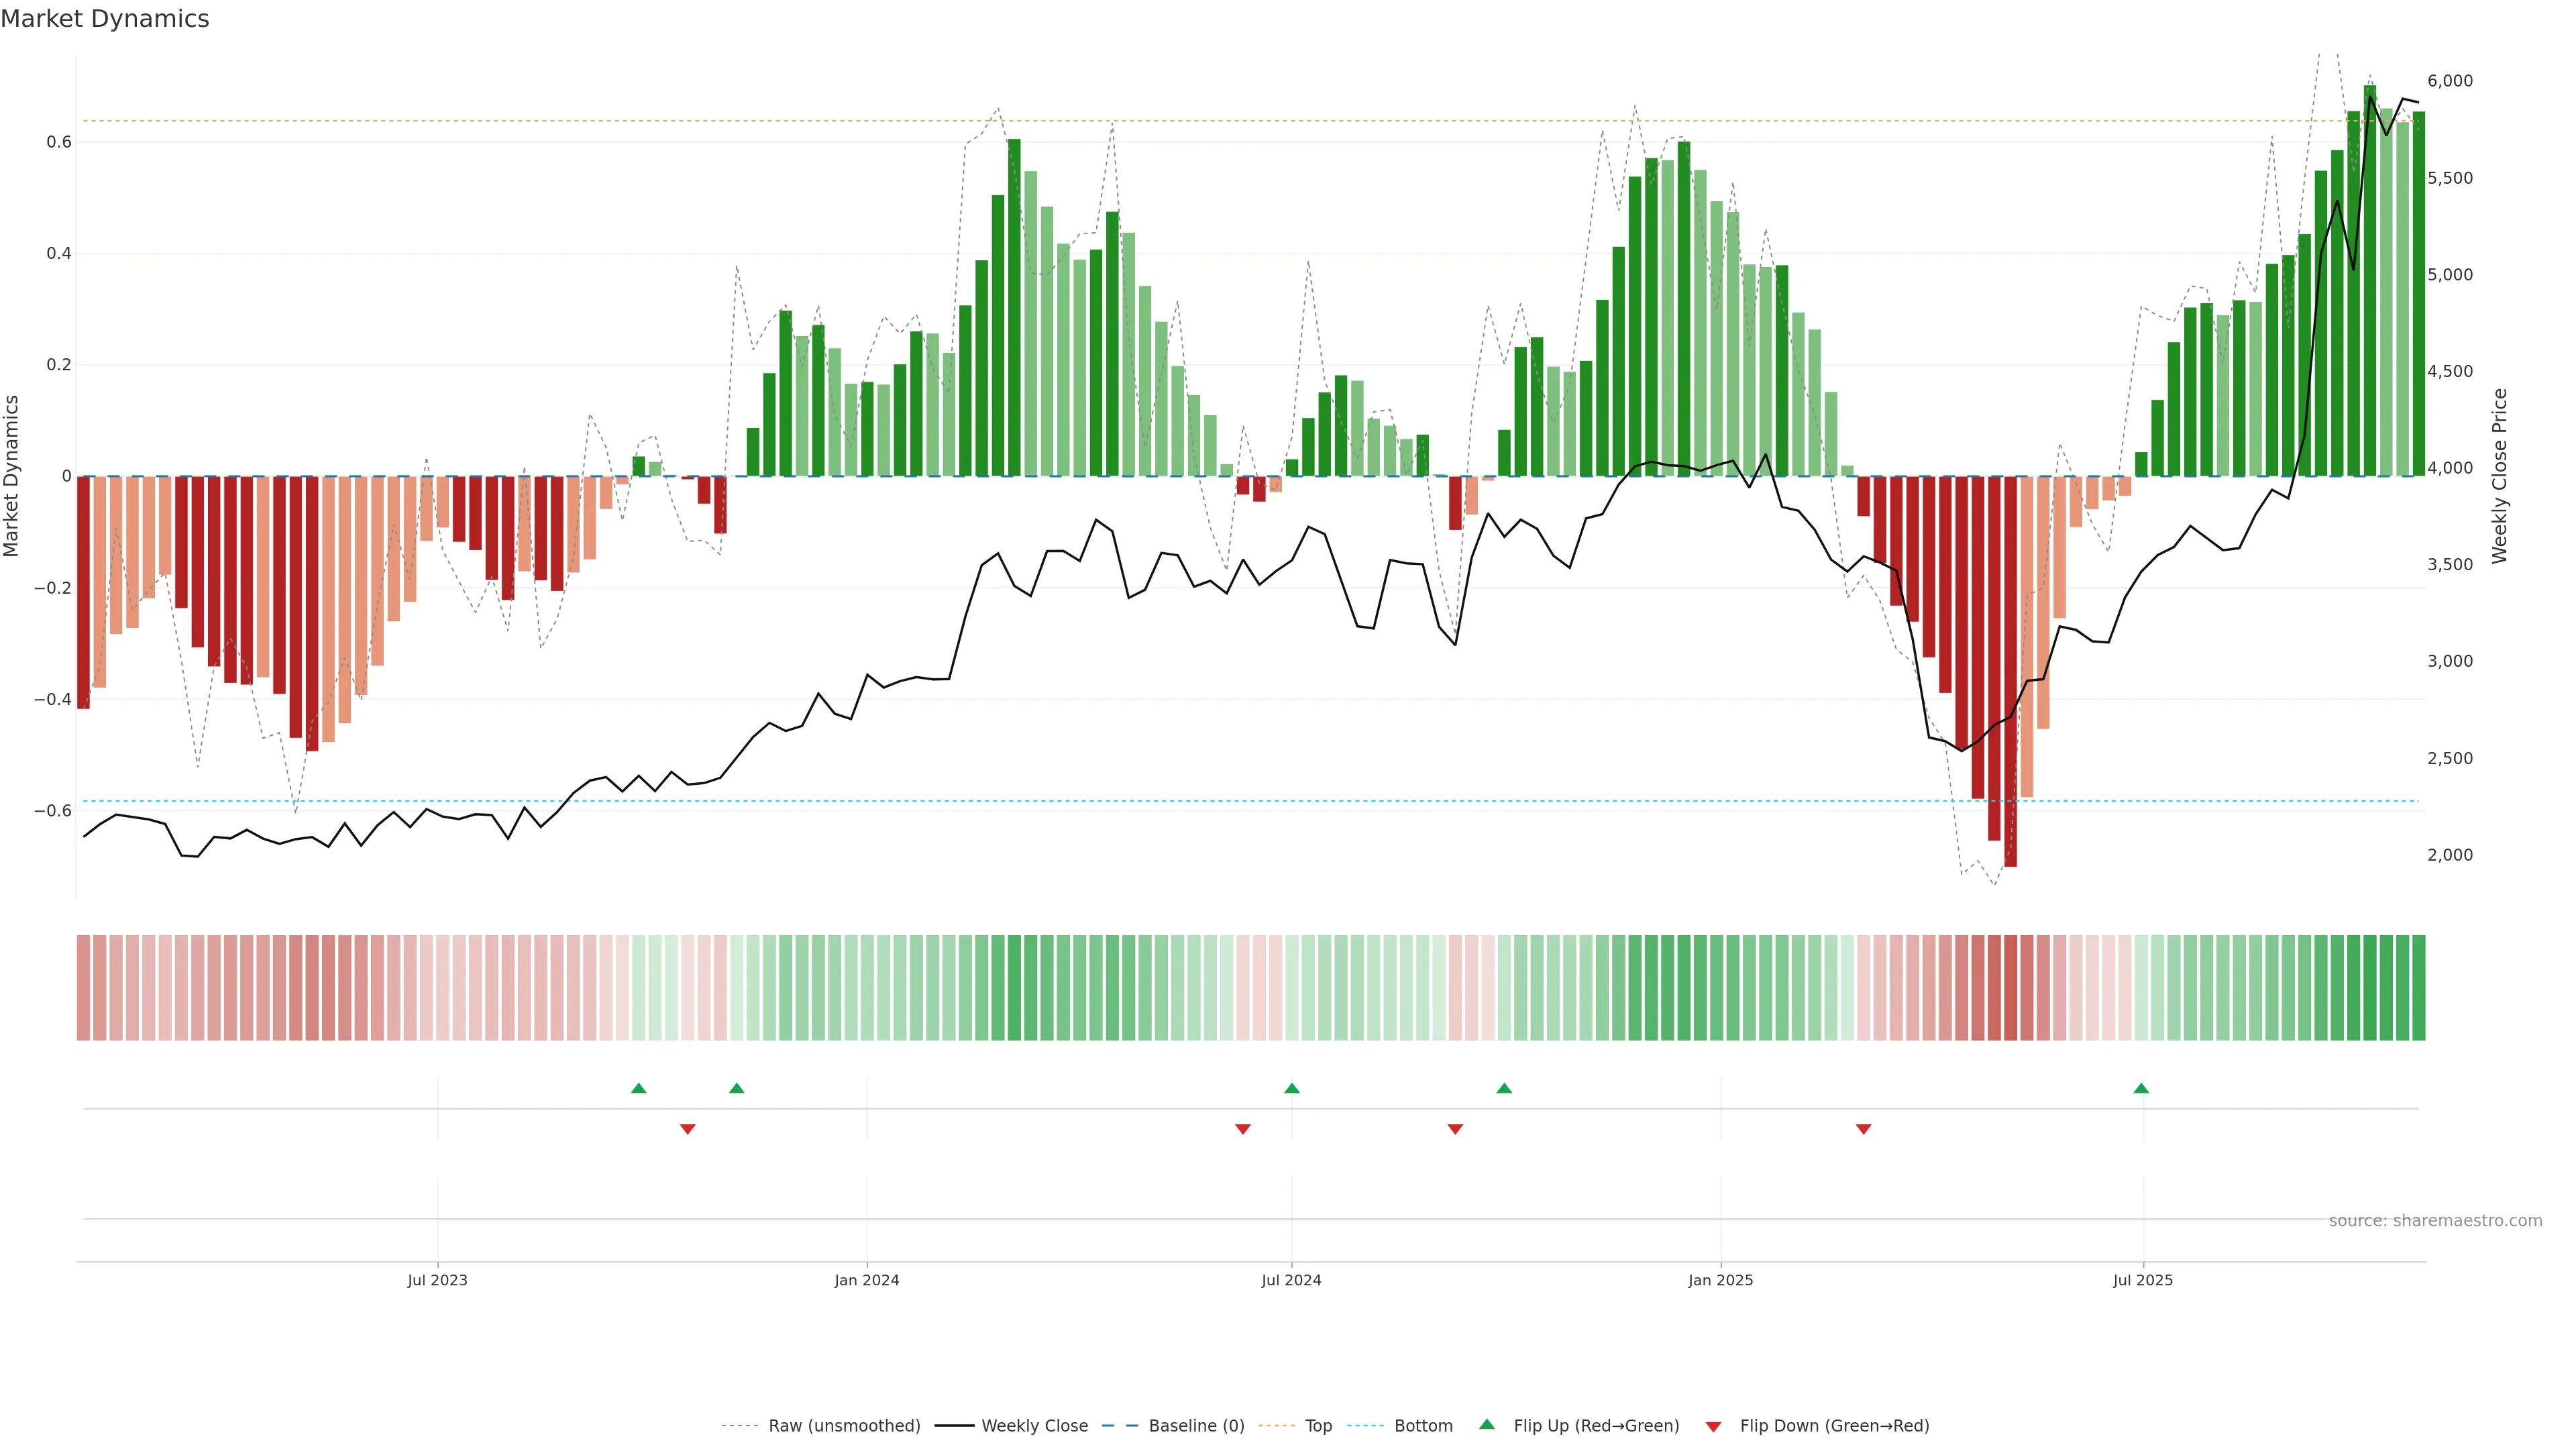
Task: Click the Weekly Close Price axis title
Action: 2499,476
